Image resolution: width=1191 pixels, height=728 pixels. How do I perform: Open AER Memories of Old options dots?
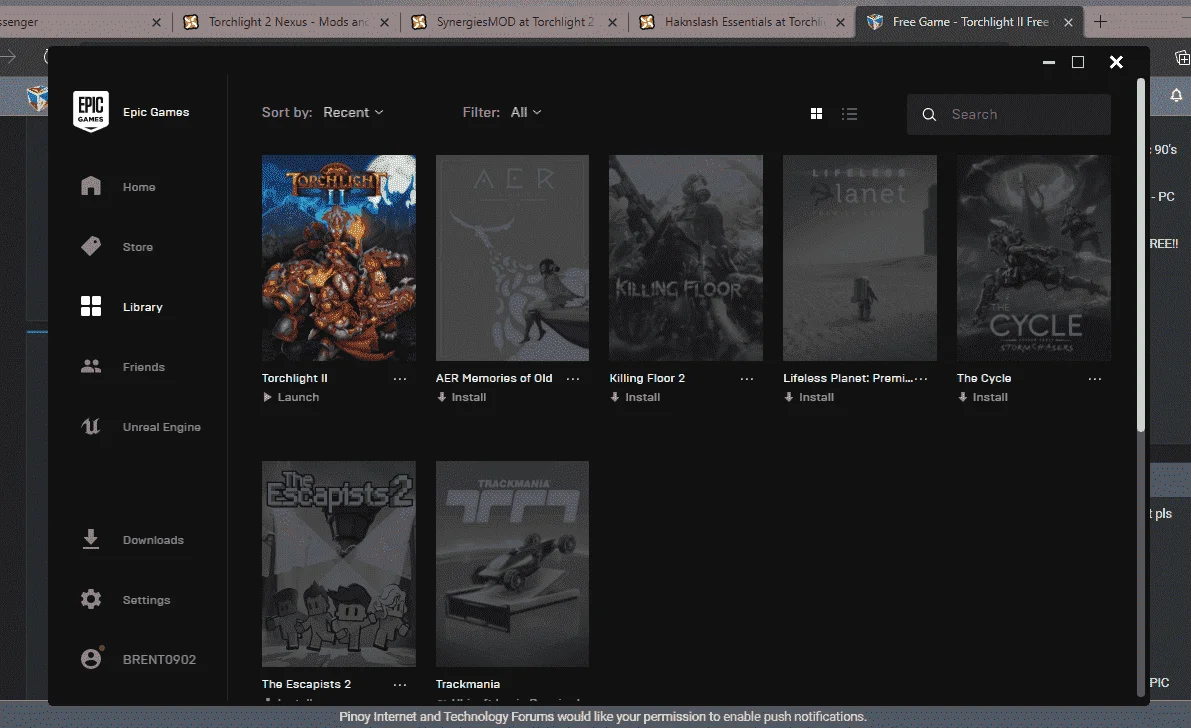coord(573,378)
